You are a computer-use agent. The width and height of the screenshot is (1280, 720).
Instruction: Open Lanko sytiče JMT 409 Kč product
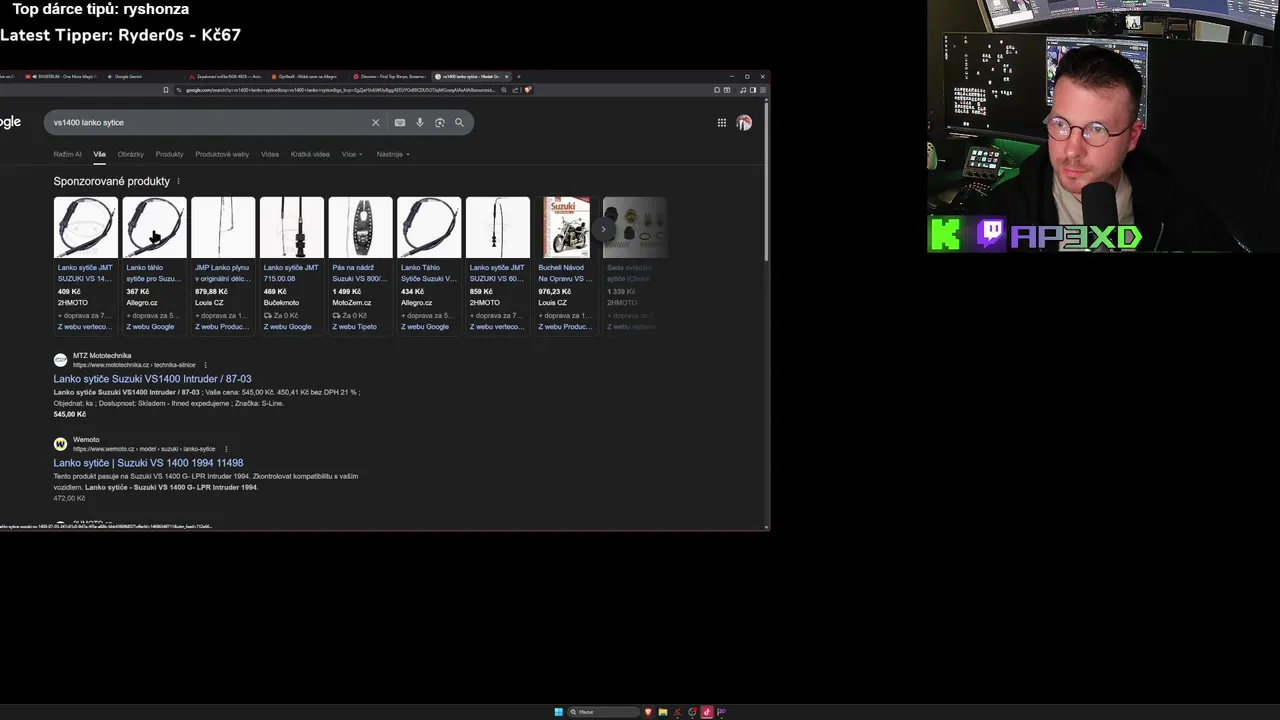(85, 265)
